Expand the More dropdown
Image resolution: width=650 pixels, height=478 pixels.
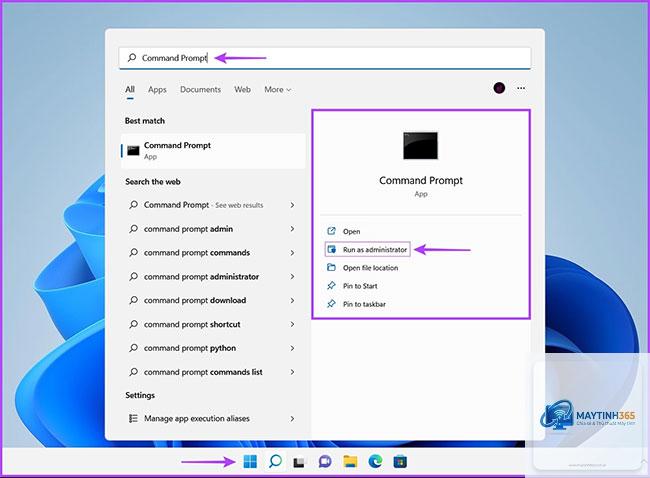tap(278, 89)
